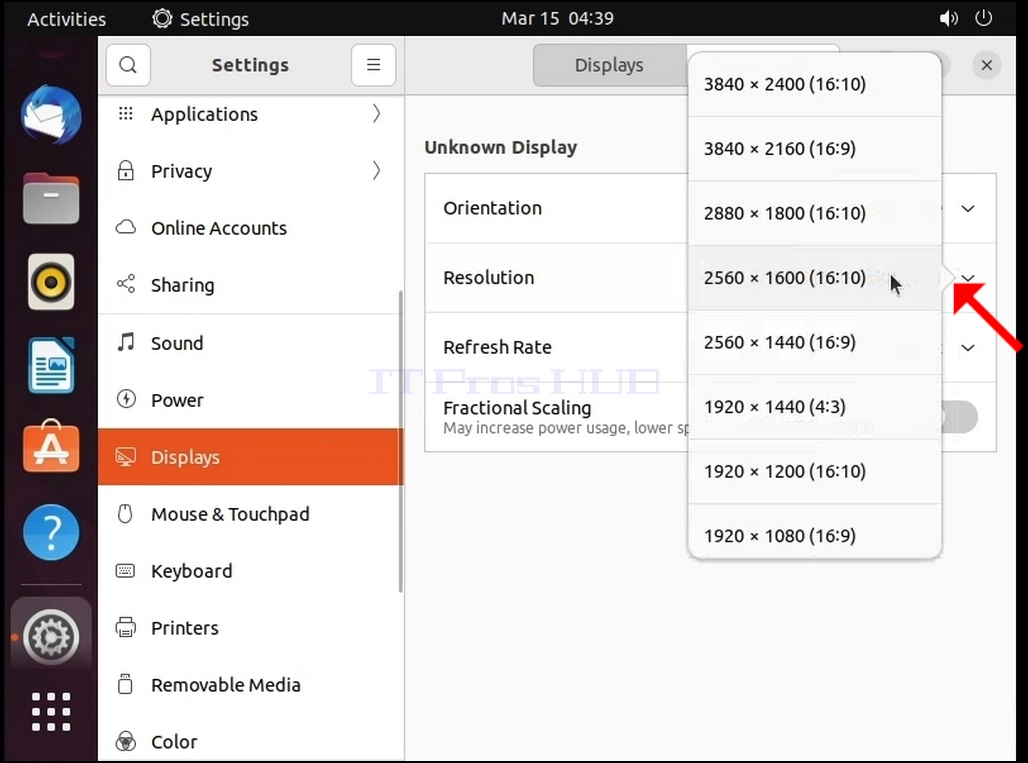Show Applications grid at dock bottom
Image resolution: width=1028 pixels, height=763 pixels.
pyautogui.click(x=51, y=711)
